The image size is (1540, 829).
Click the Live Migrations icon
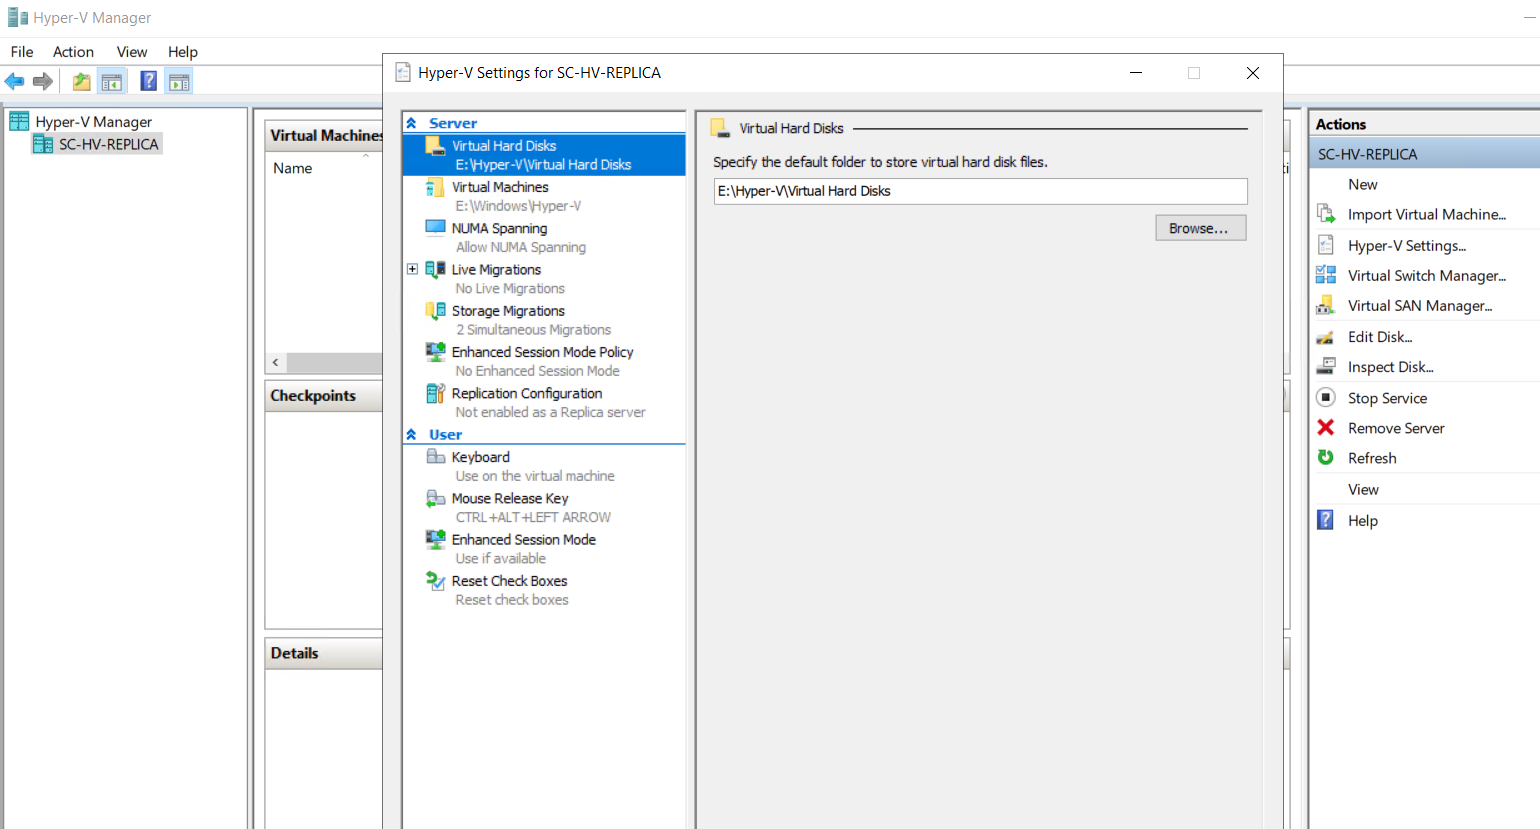(x=435, y=269)
